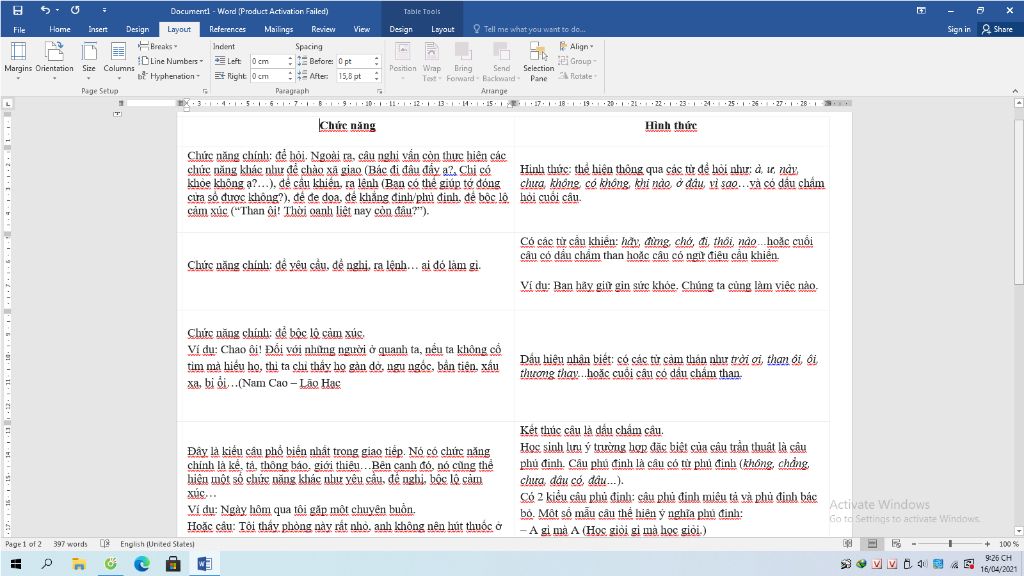The image size is (1024, 576).
Task: Open the Columns layout options
Action: click(118, 61)
